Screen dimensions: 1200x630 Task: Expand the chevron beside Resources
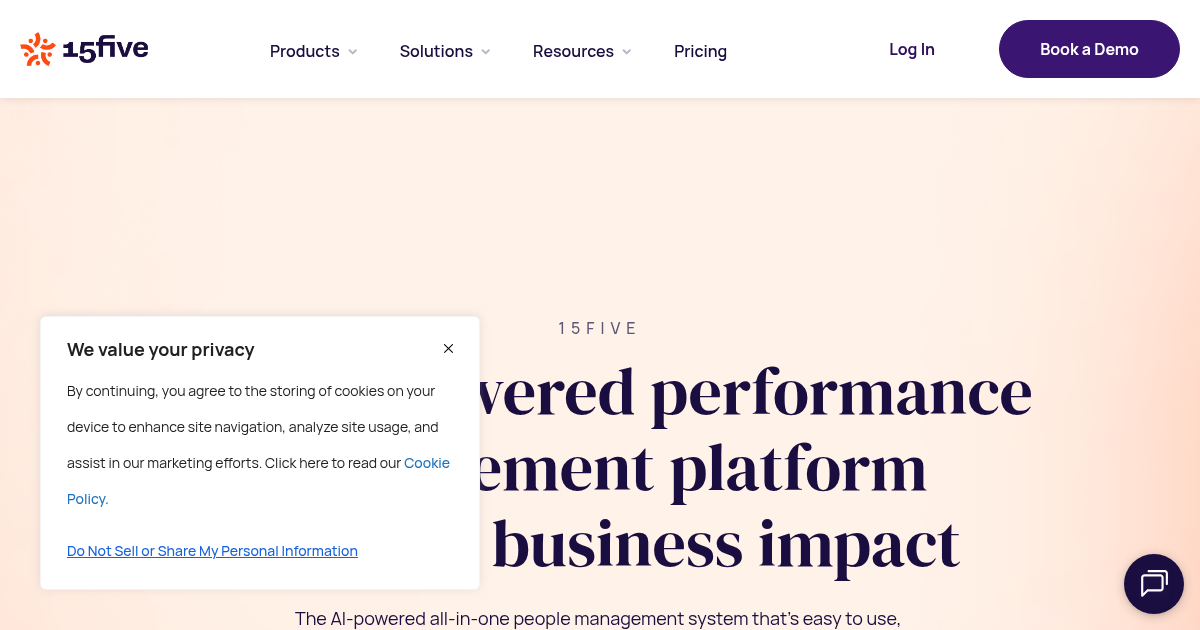coord(627,52)
